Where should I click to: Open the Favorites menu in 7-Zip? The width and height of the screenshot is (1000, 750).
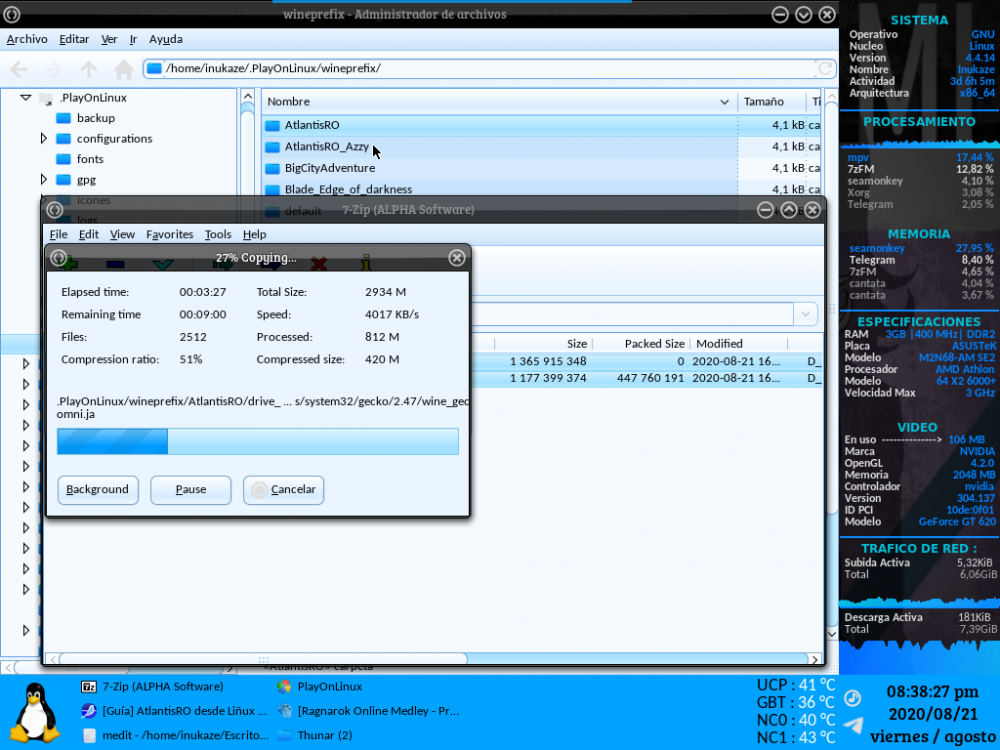coord(169,234)
